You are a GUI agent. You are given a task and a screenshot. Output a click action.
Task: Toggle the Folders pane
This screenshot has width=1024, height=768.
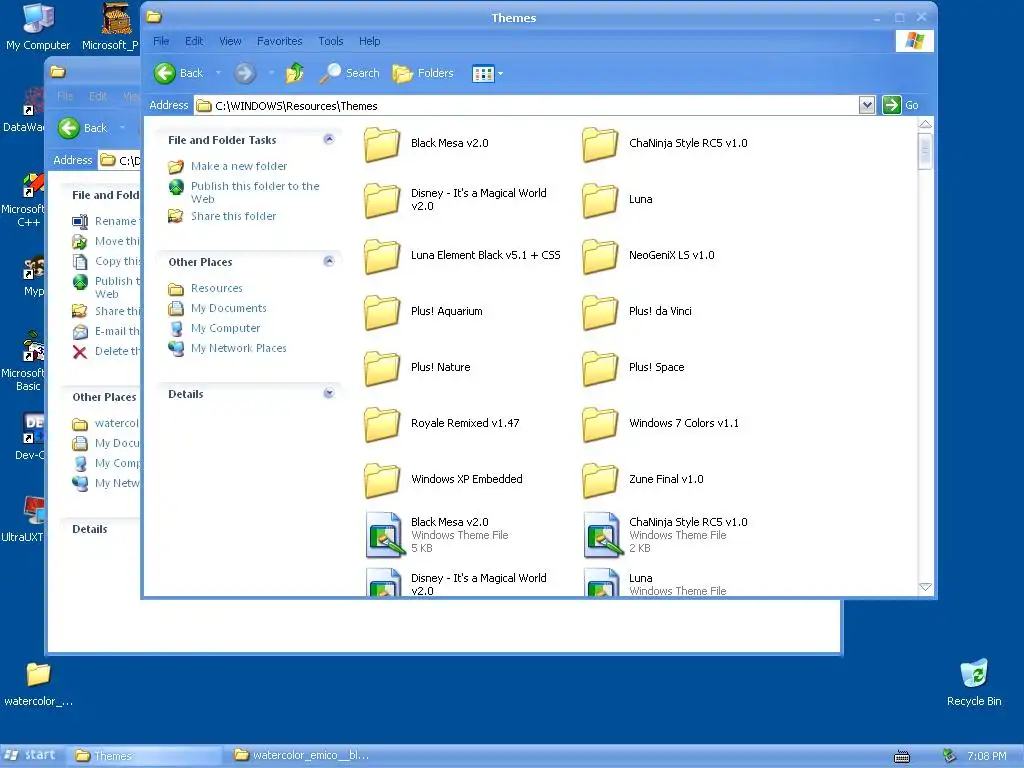coord(423,73)
